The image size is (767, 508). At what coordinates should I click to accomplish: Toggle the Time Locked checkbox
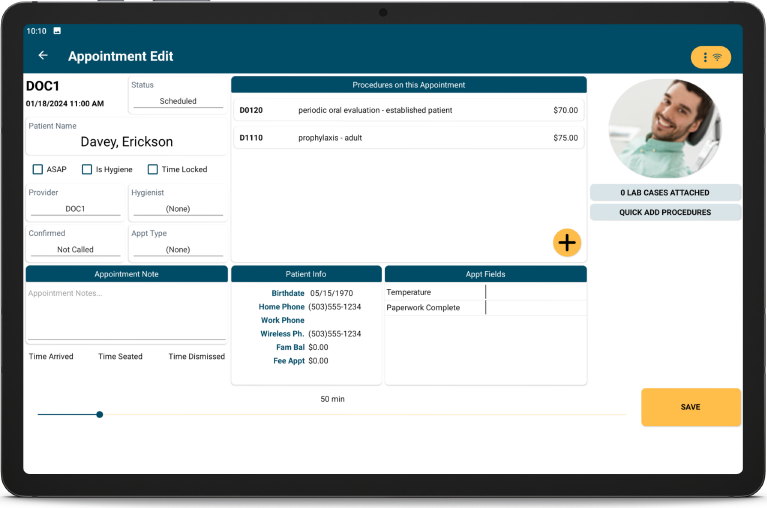(153, 170)
